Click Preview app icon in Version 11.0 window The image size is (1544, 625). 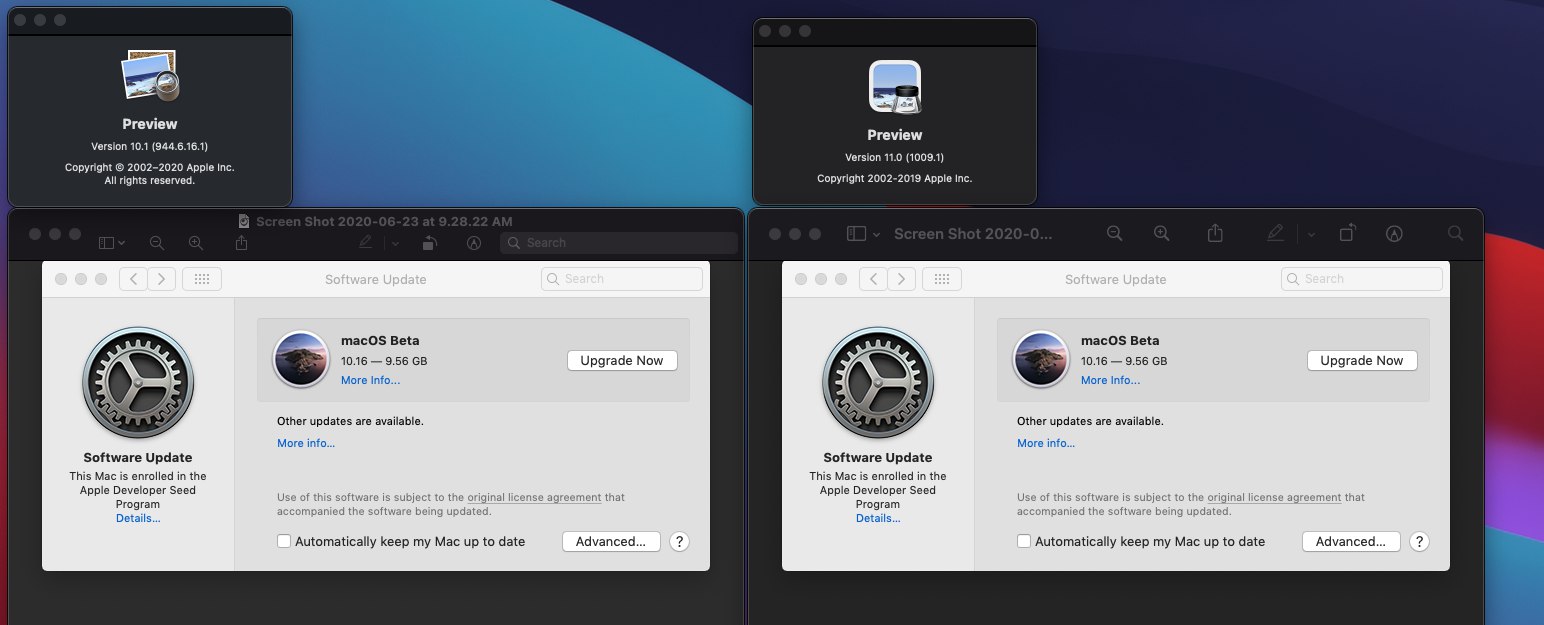pyautogui.click(x=895, y=87)
